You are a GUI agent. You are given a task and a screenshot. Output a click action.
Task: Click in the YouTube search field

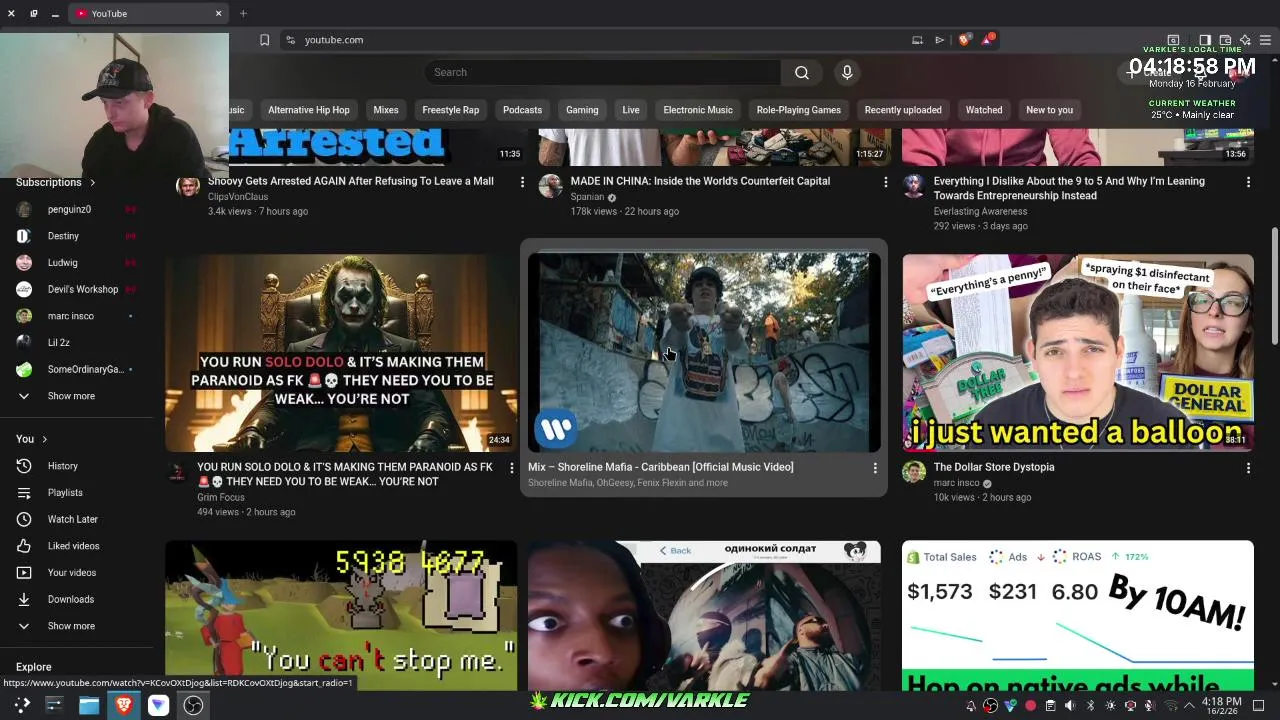coord(603,72)
